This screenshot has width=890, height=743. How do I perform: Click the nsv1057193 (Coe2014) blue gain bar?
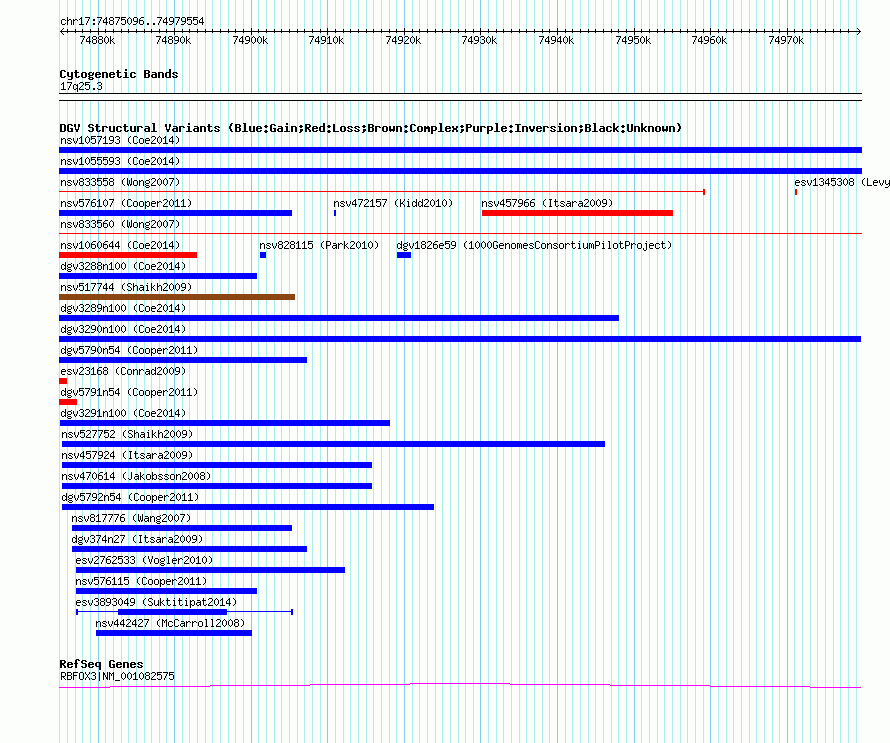point(460,150)
